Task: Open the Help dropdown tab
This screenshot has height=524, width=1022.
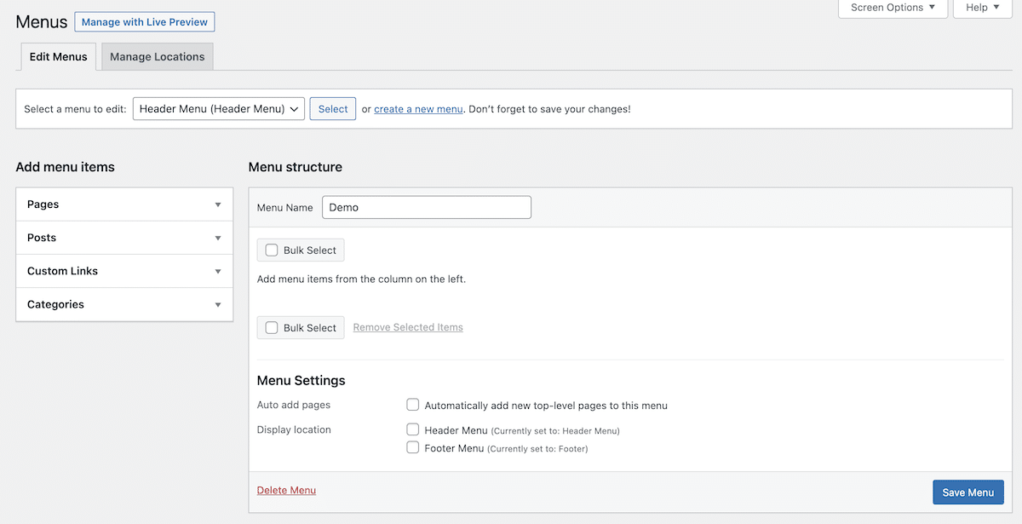Action: [x=982, y=8]
